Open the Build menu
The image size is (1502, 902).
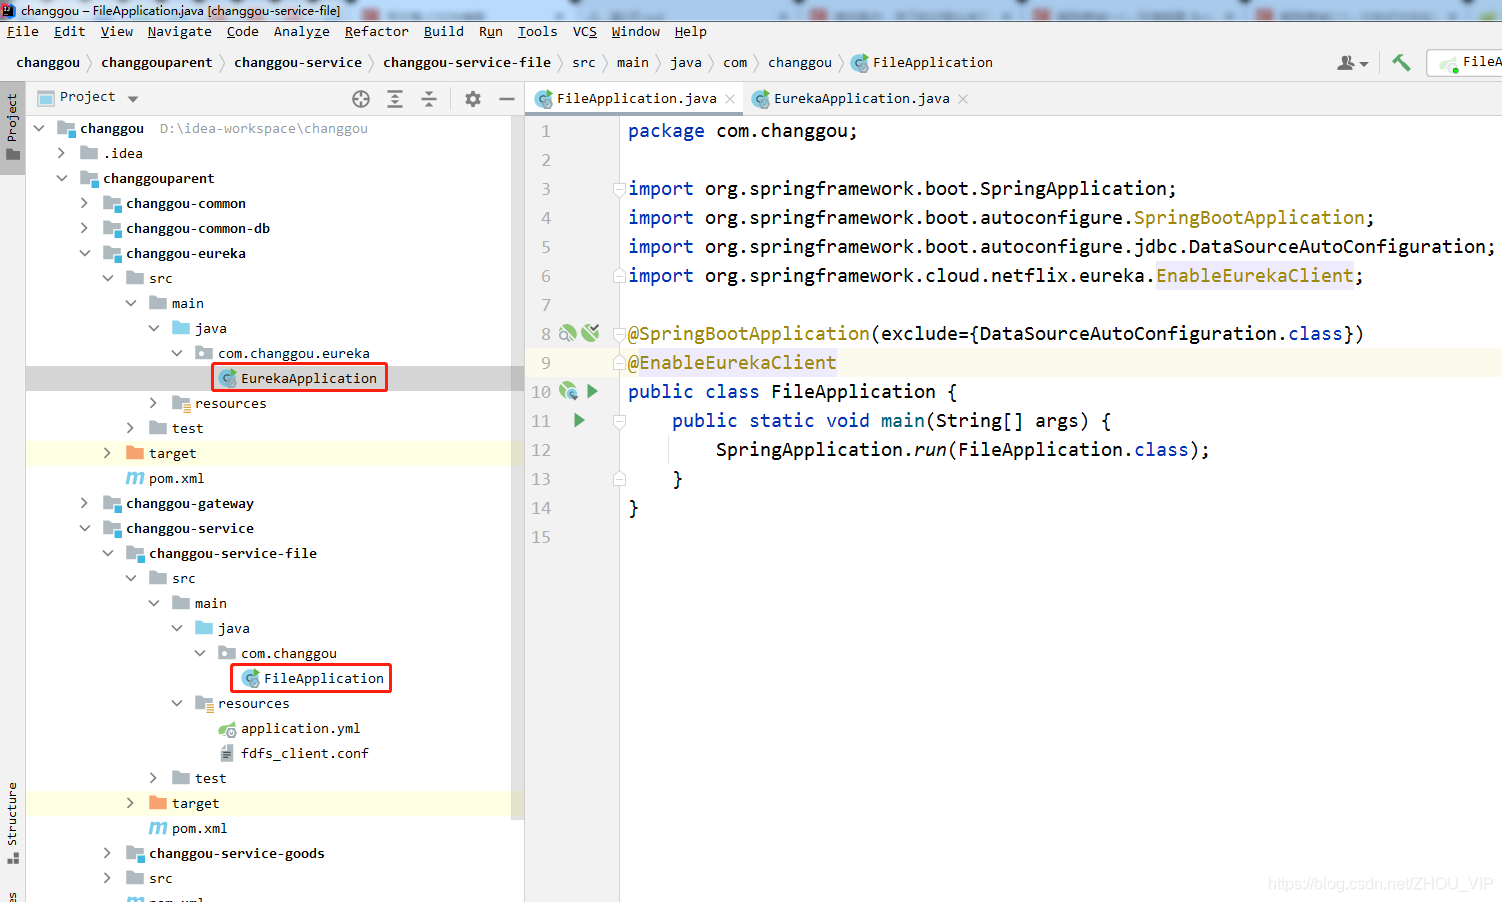point(443,32)
